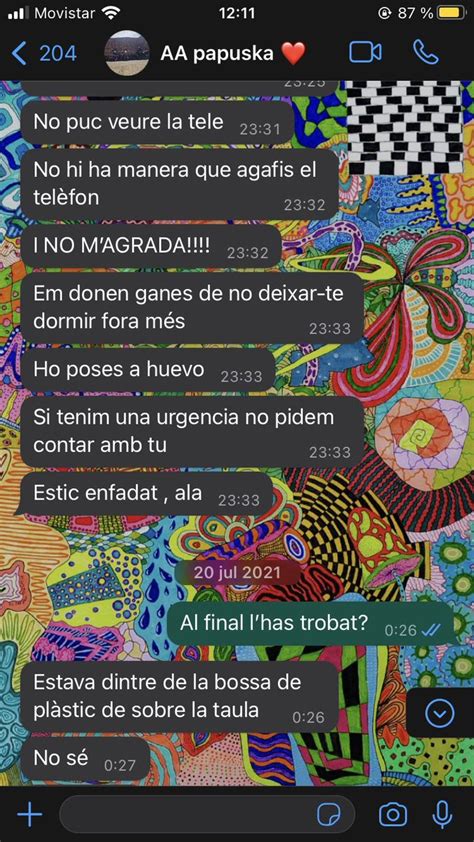Jump to latest messages with down-arrow button
This screenshot has height=842, width=474.
tap(440, 713)
